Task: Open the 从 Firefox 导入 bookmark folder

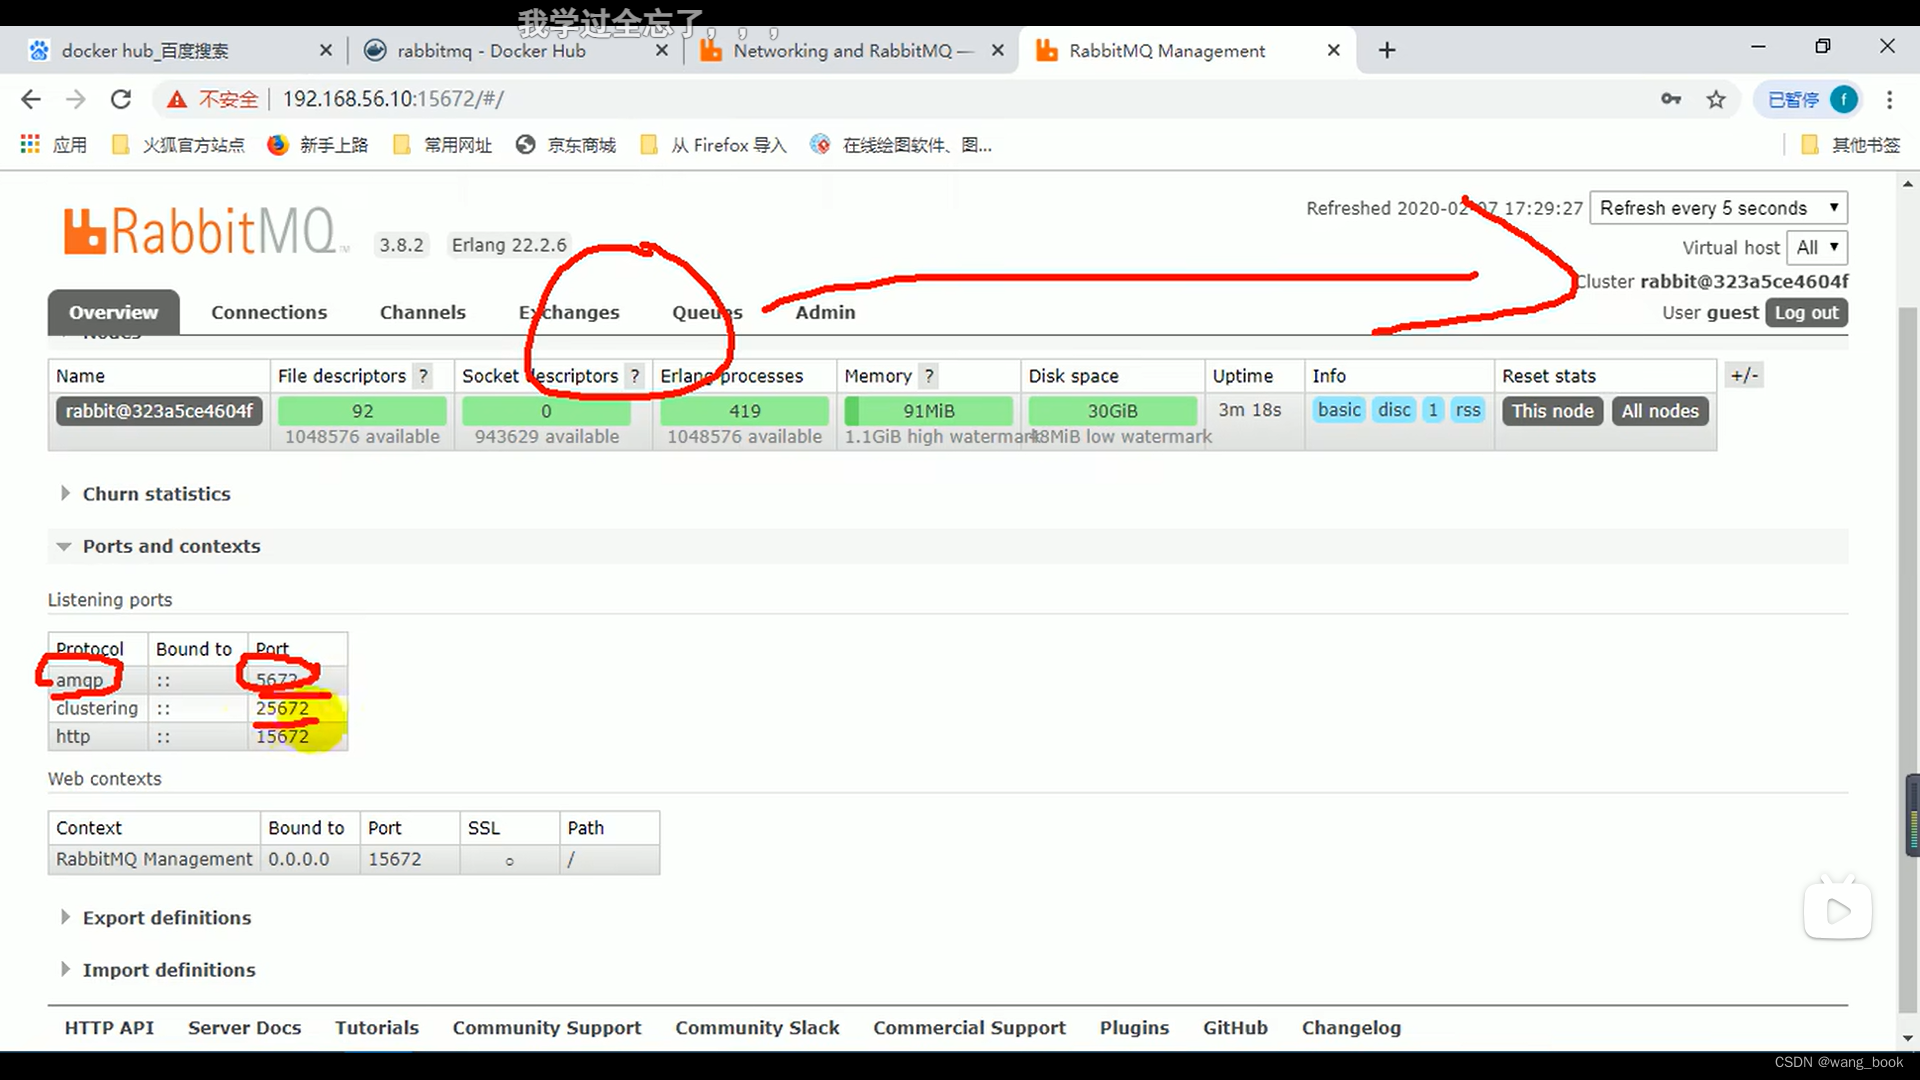Action: click(x=714, y=145)
